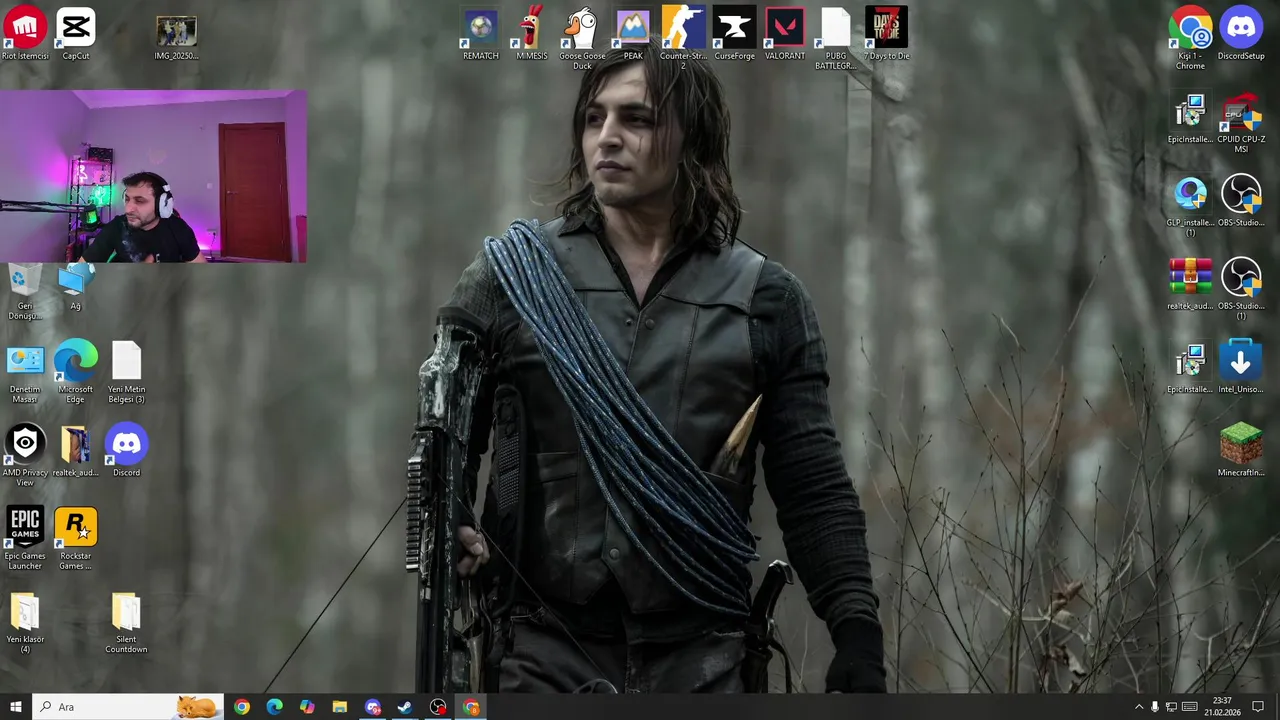The width and height of the screenshot is (1280, 720).
Task: Open the AMD Privacy View shortcut
Action: click(x=25, y=456)
